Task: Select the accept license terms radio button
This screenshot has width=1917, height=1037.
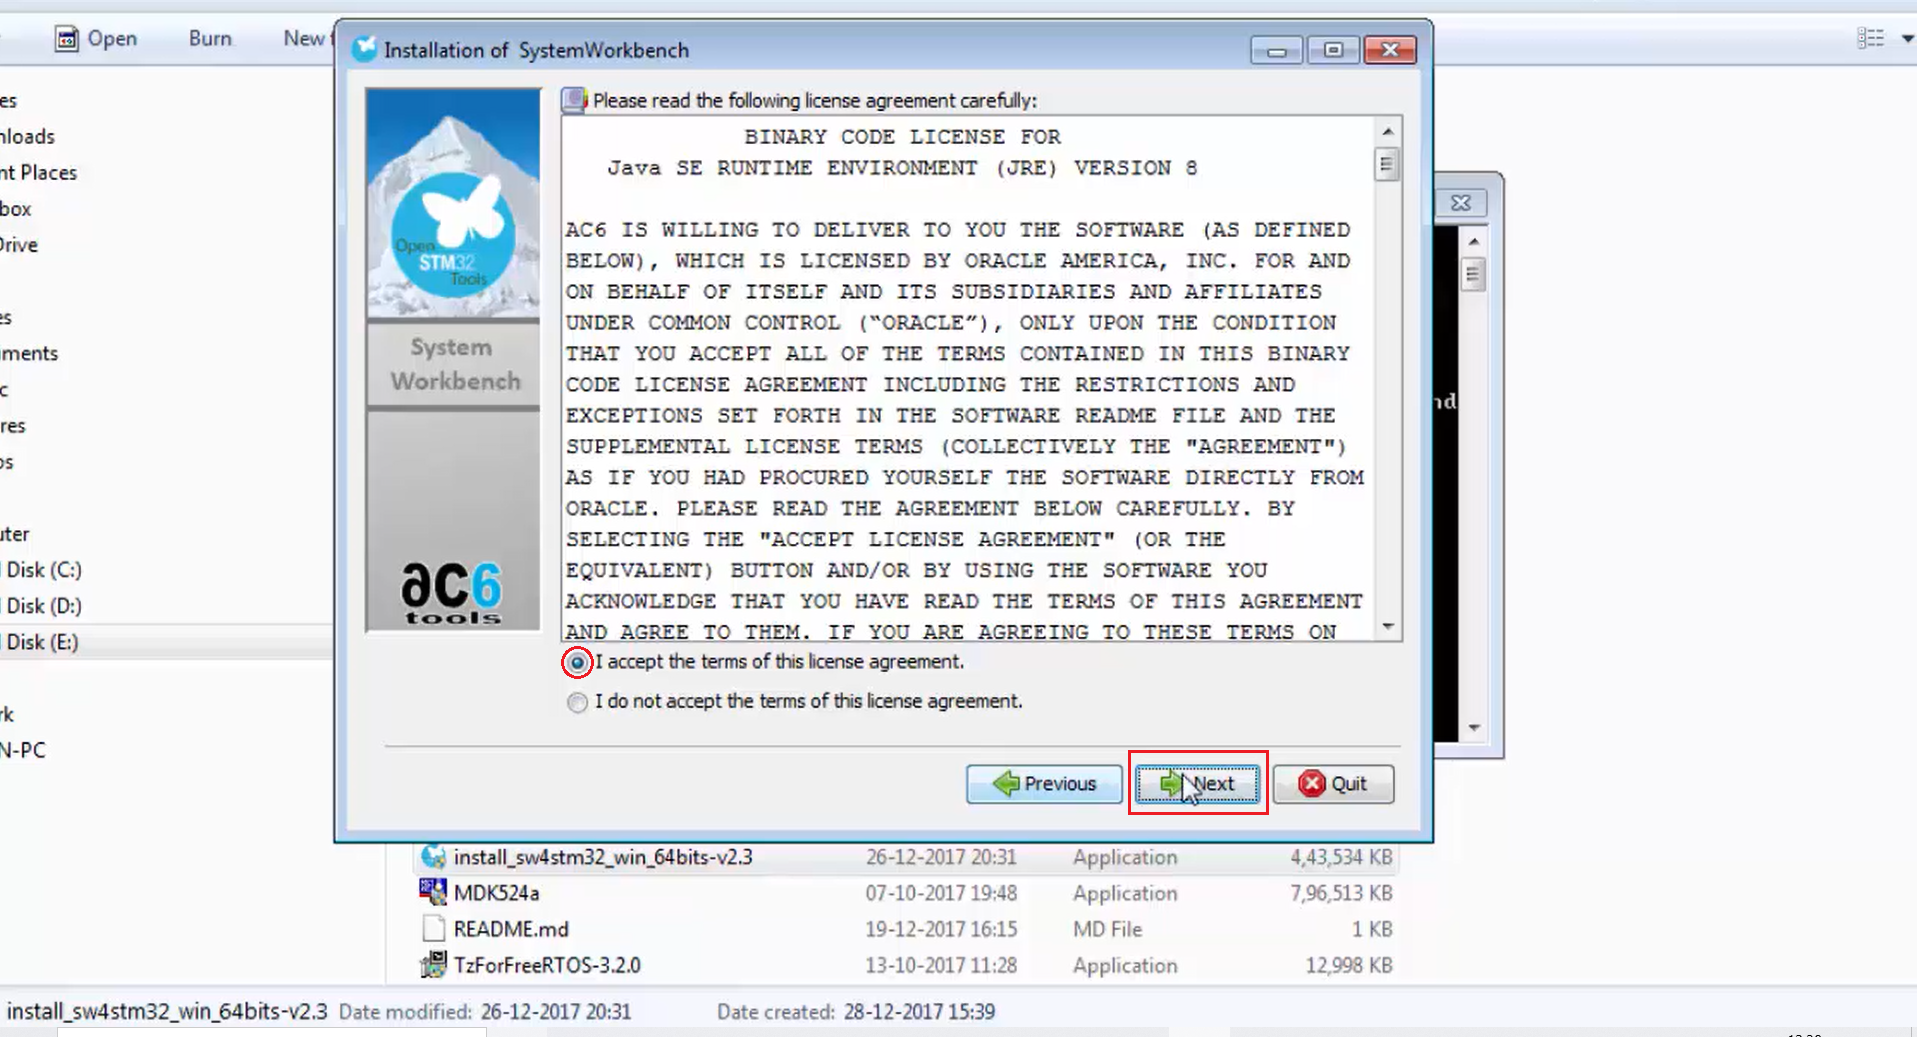Action: [577, 662]
